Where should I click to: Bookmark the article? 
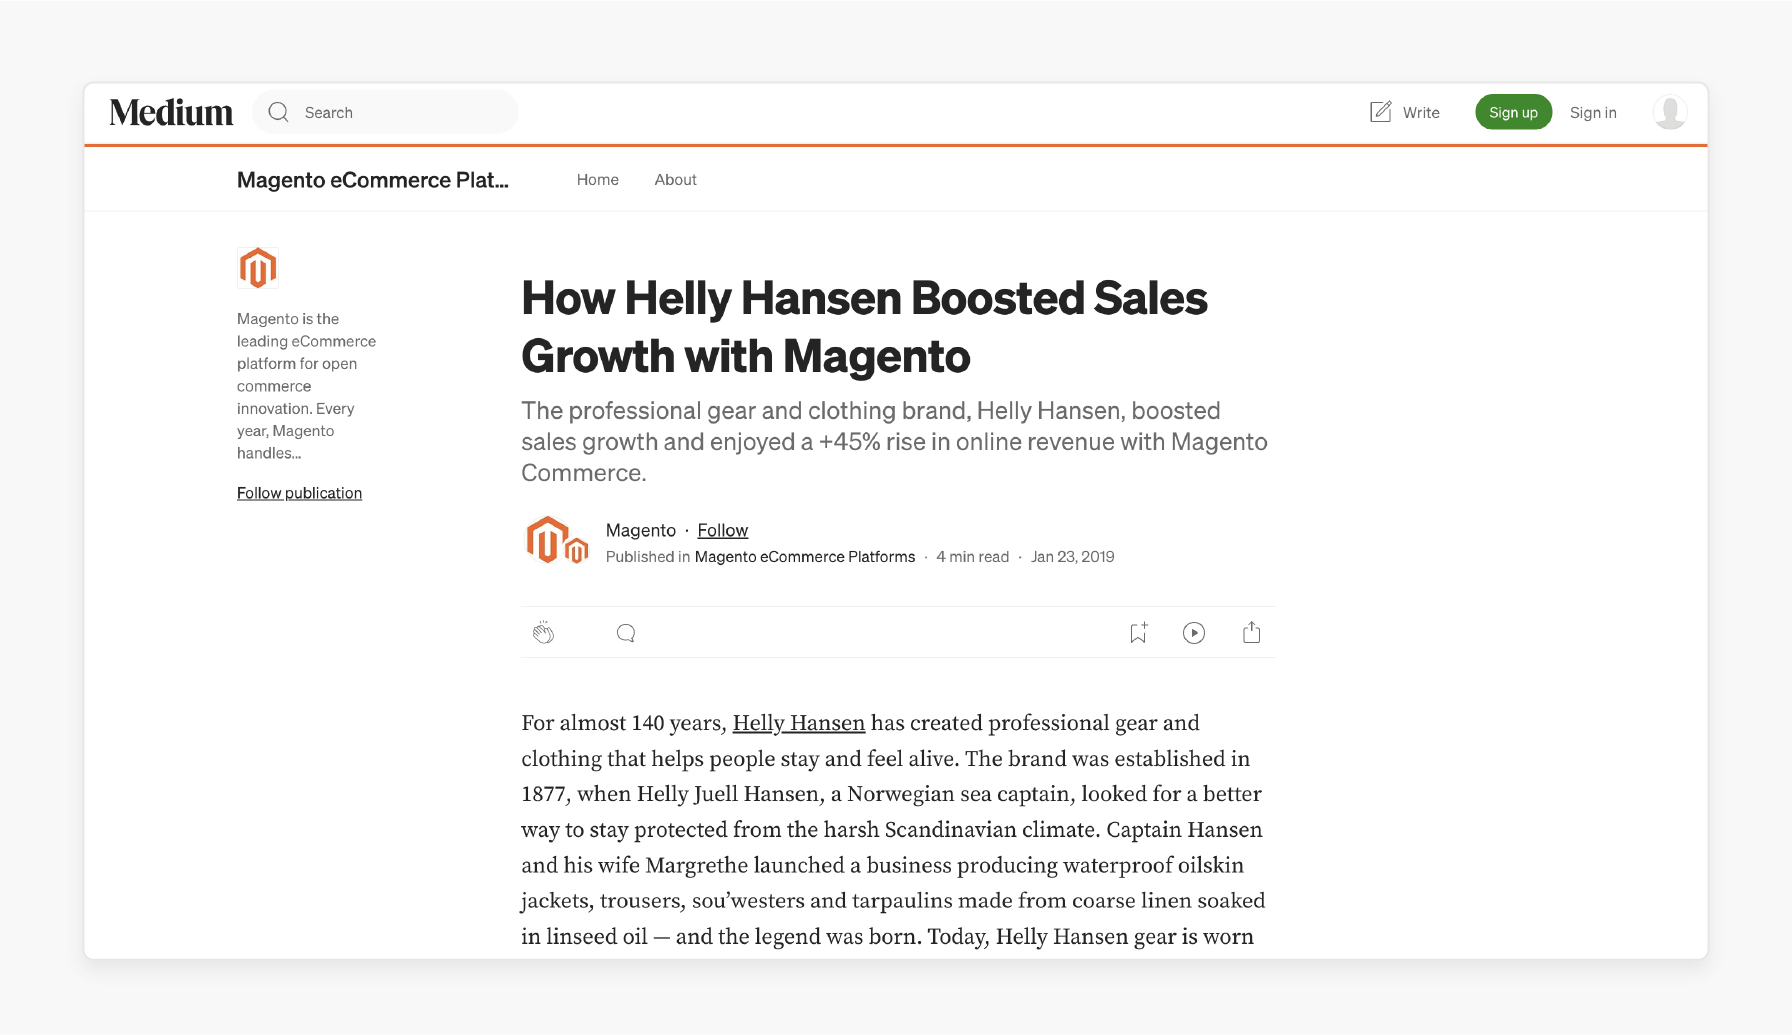1138,633
